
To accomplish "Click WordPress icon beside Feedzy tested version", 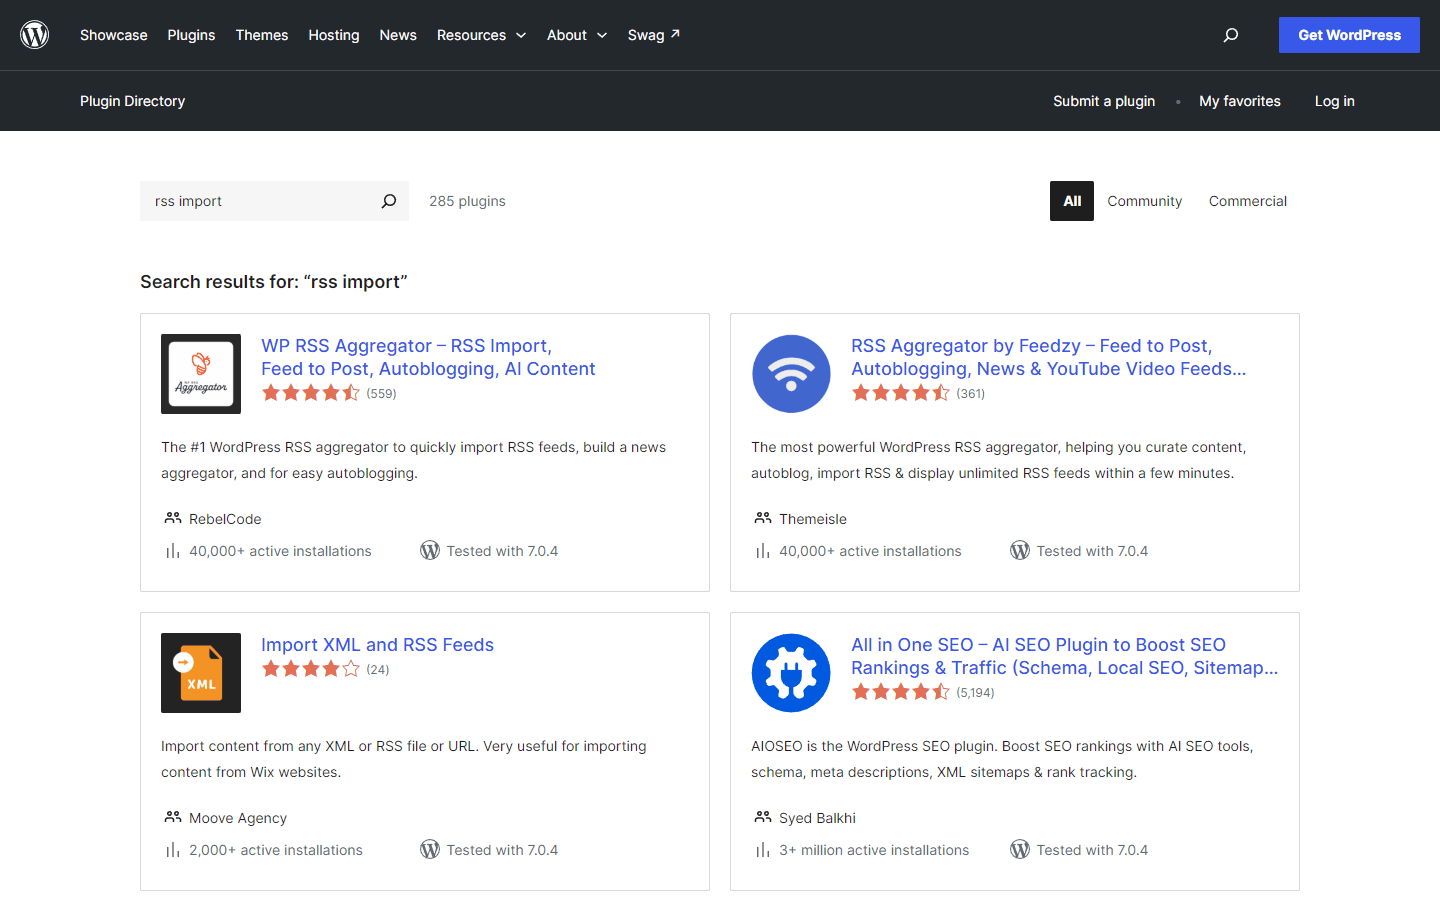I will (1020, 551).
